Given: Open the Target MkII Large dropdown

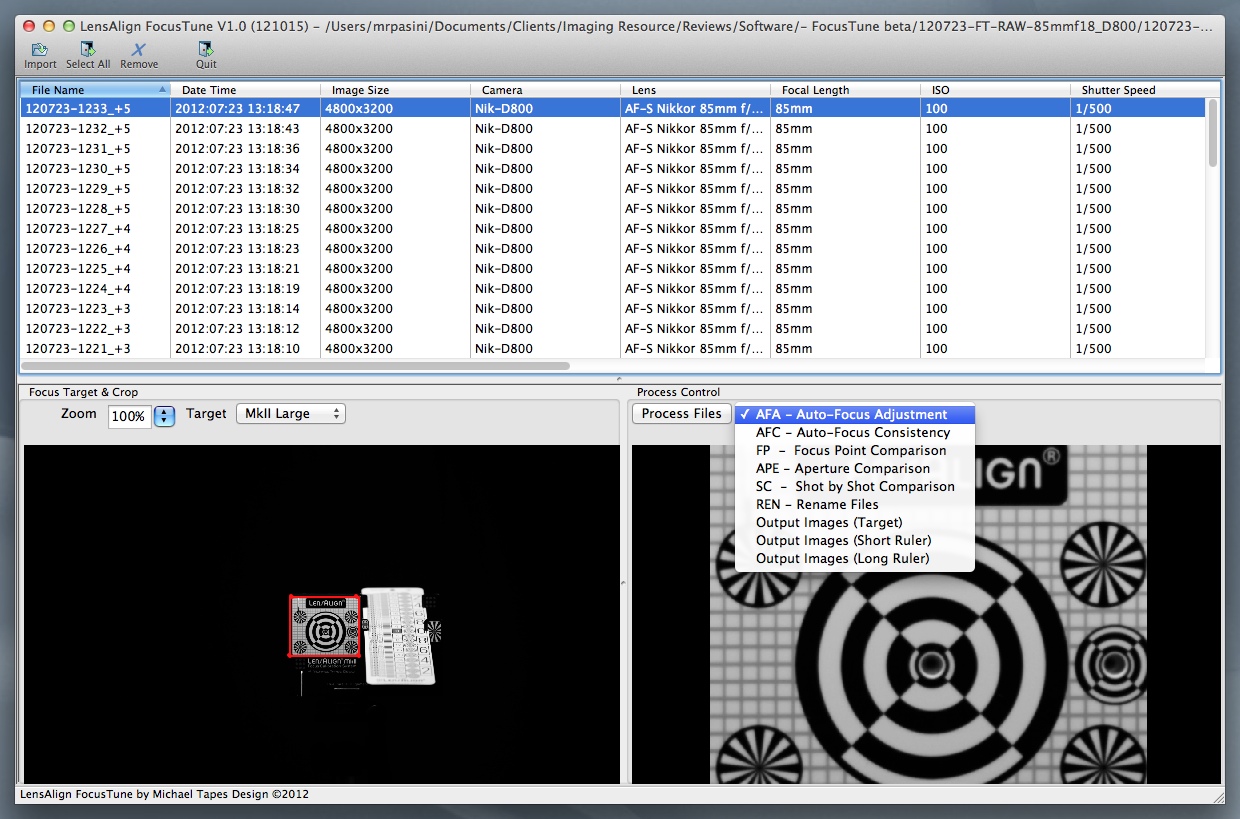Looking at the screenshot, I should pos(290,414).
